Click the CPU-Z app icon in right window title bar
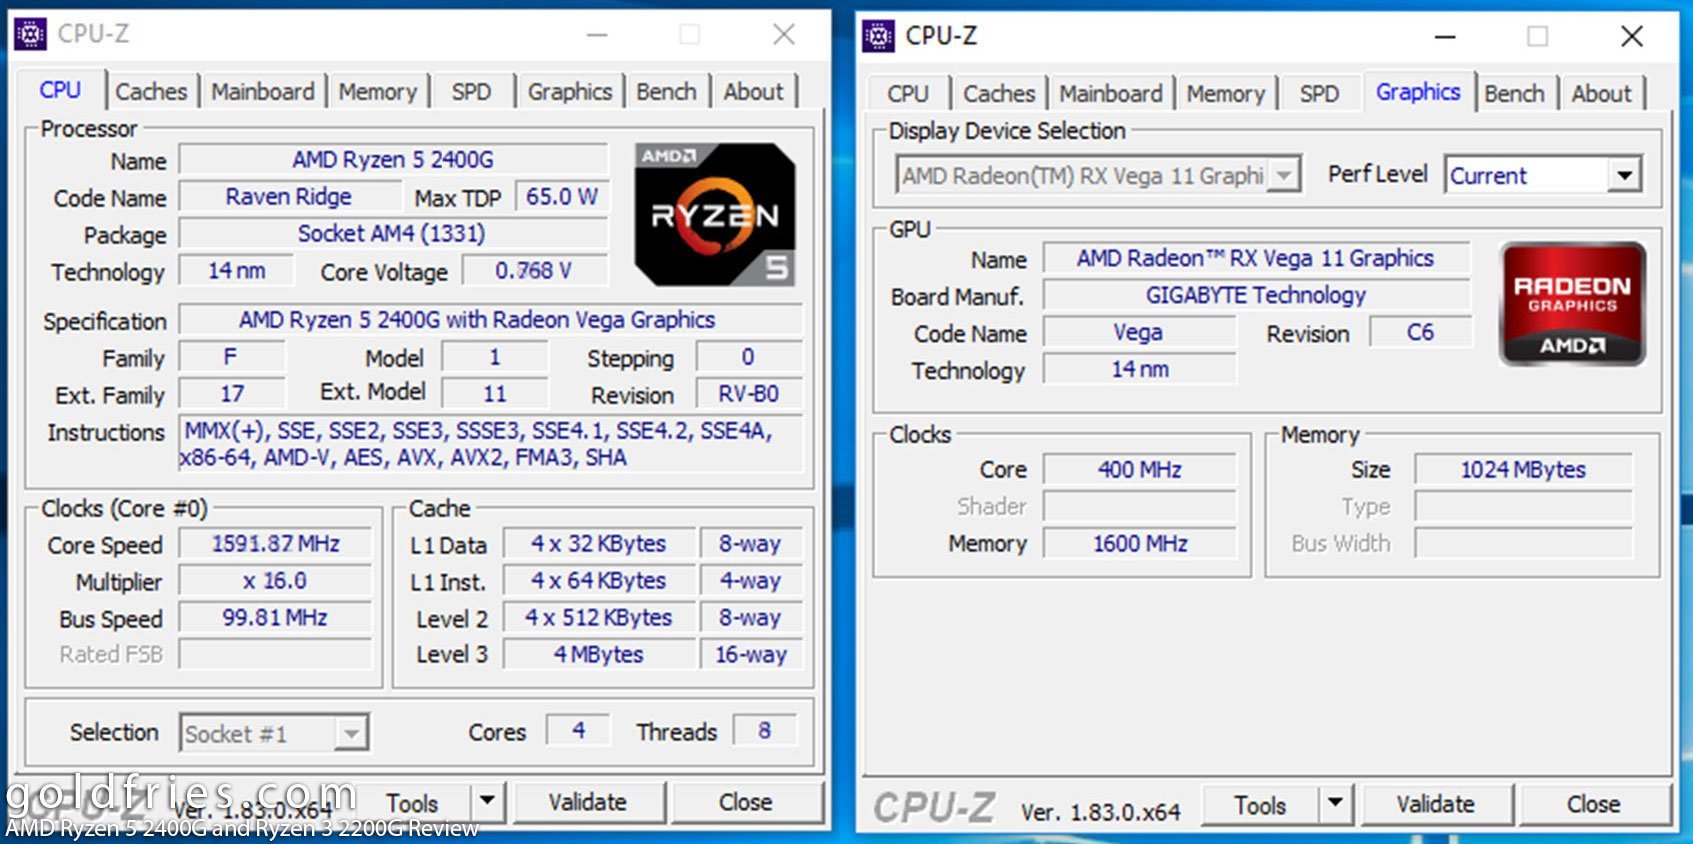 pos(878,36)
